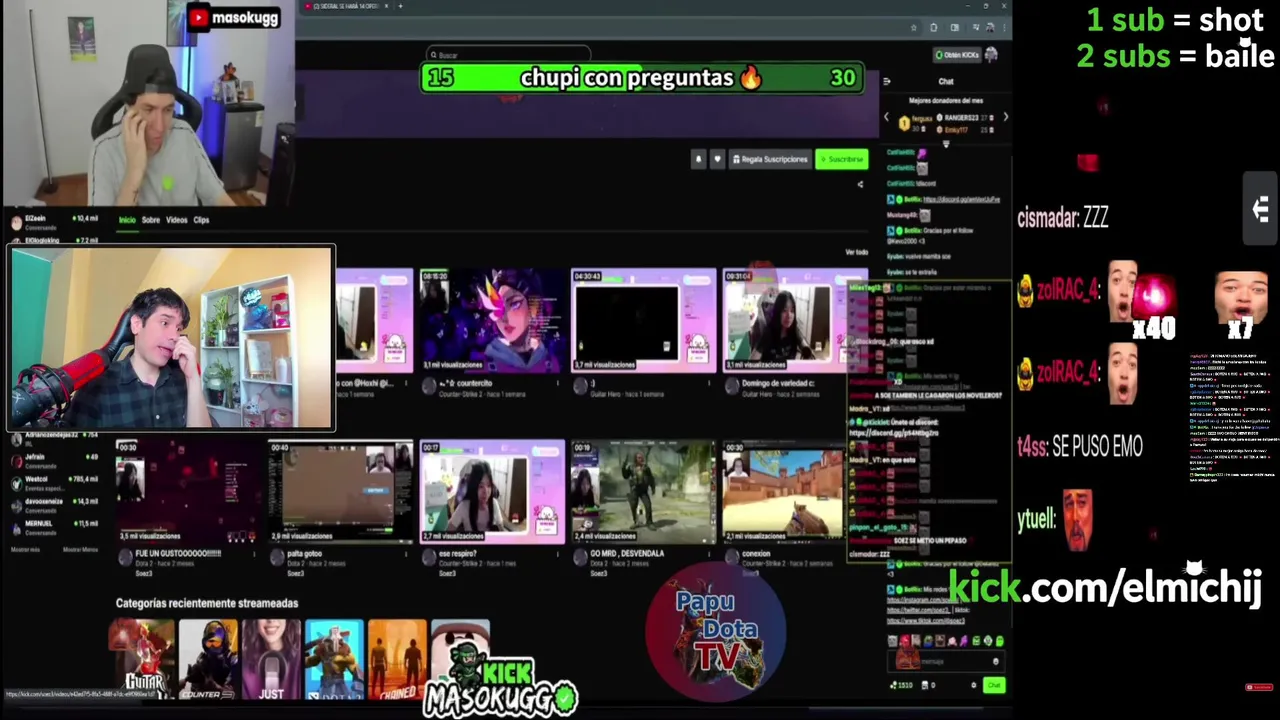Click the chat message input field
Viewport: 1280px width, 720px height.
(945, 661)
